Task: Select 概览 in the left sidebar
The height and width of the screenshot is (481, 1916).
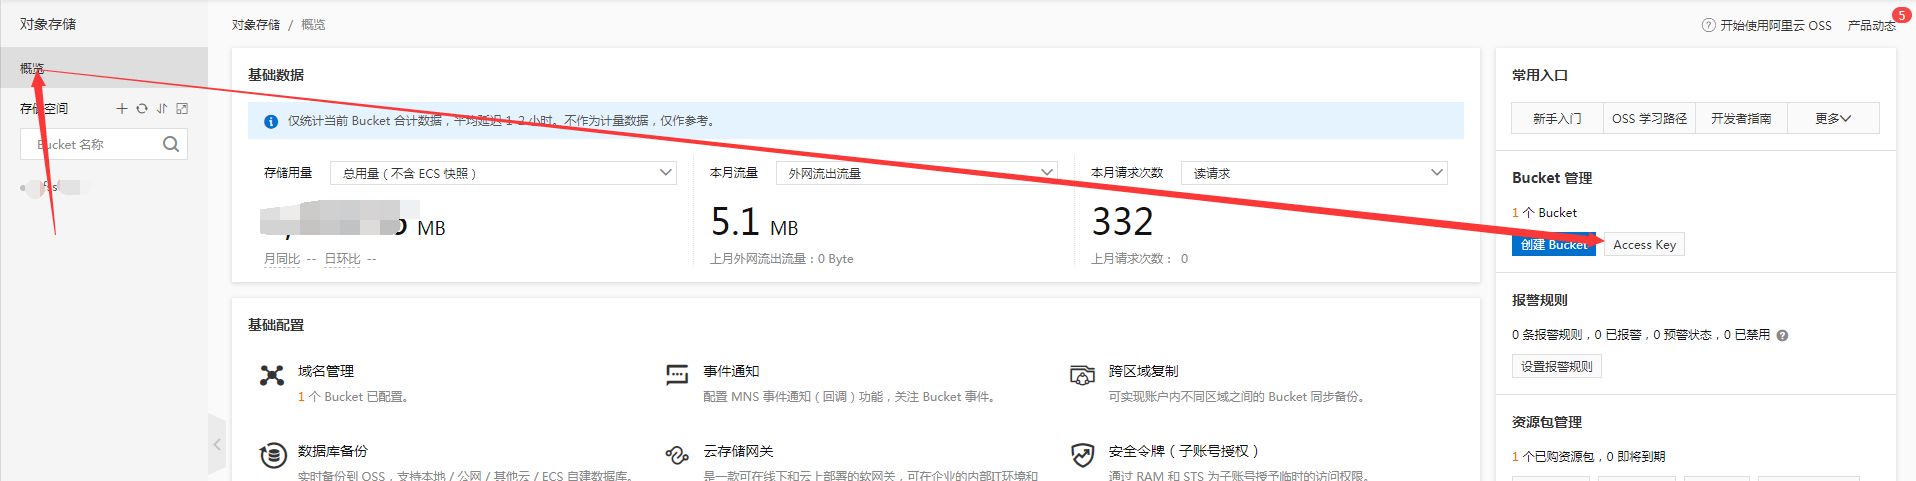Action: tap(104, 68)
